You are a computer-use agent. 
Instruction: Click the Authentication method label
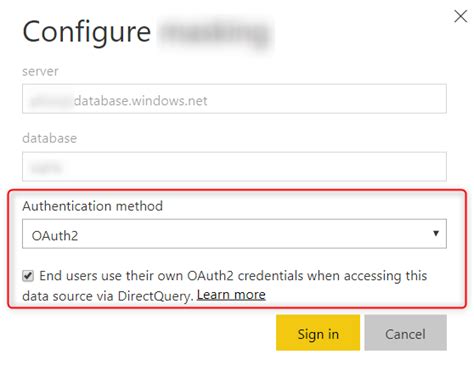click(93, 206)
